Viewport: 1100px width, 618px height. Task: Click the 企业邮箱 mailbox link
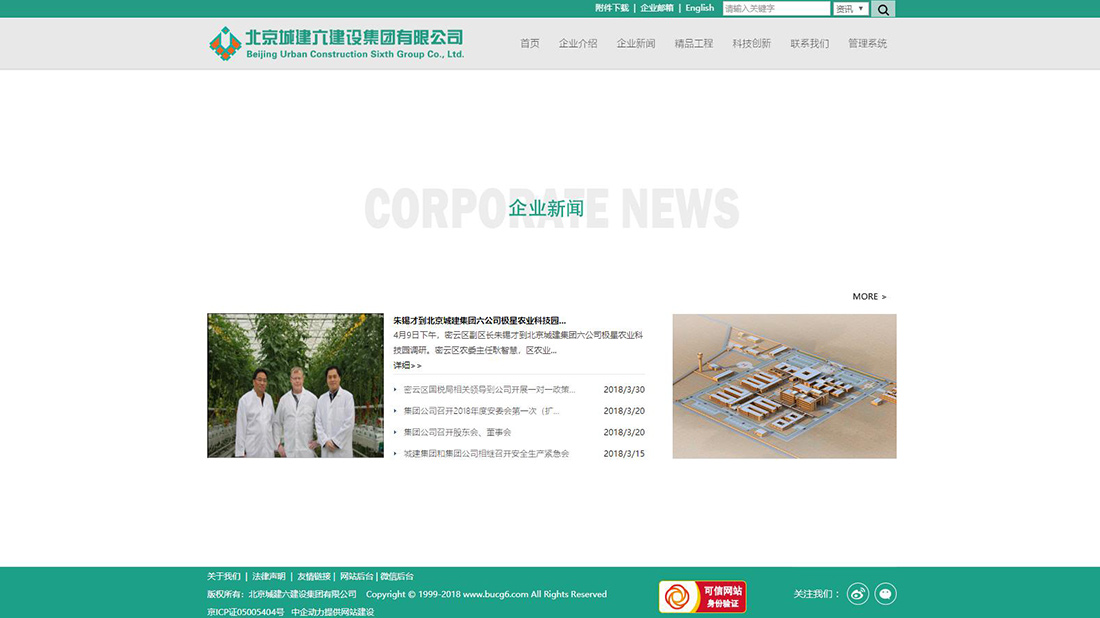coord(657,8)
